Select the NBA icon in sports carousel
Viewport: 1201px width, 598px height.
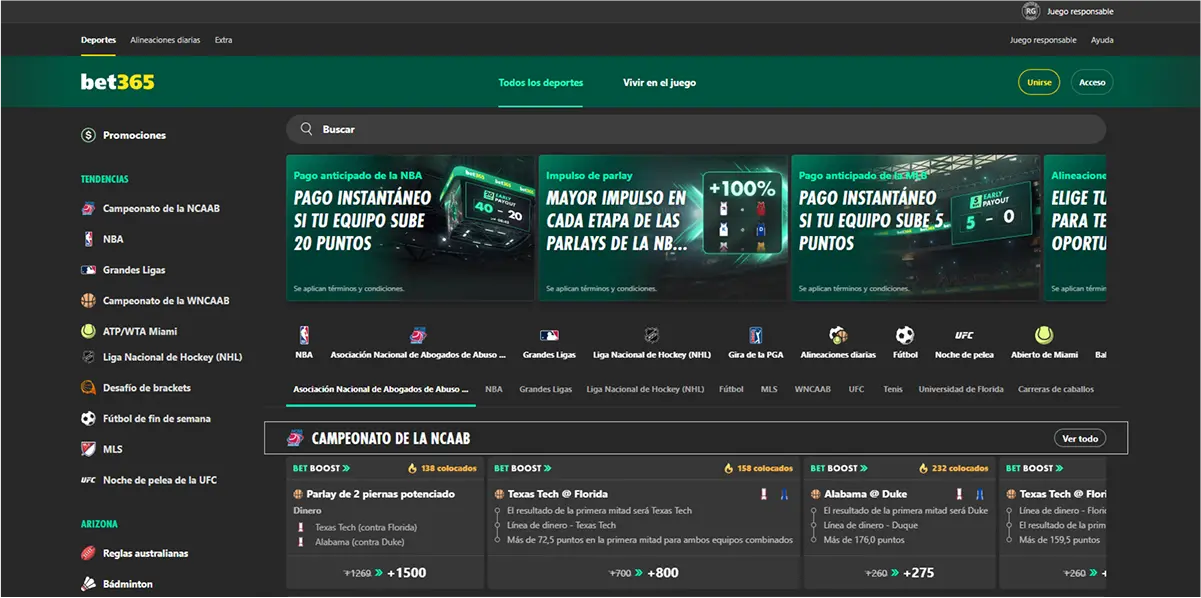tap(304, 336)
